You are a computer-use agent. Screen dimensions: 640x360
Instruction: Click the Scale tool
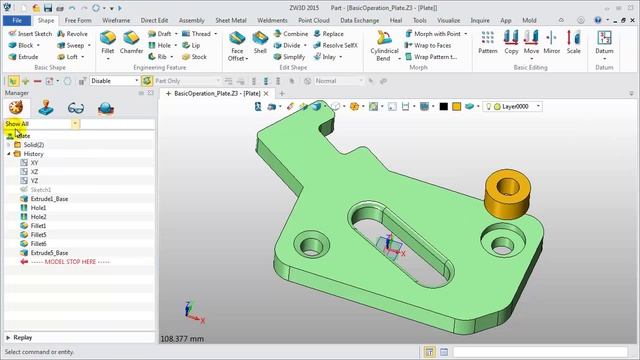coord(573,42)
